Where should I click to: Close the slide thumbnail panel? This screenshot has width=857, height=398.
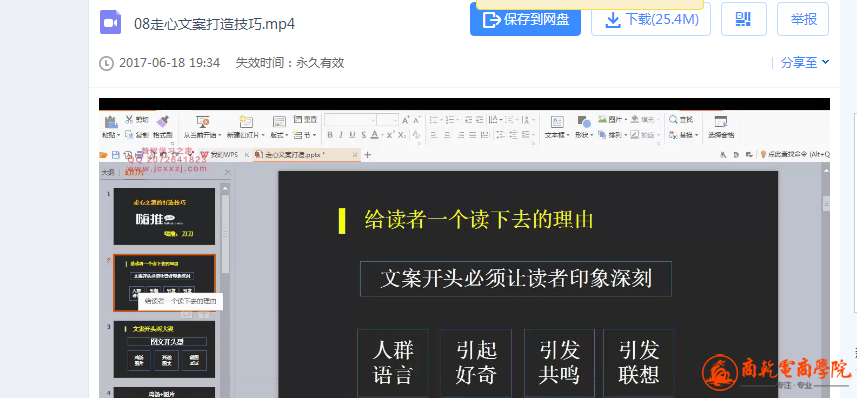[x=229, y=173]
